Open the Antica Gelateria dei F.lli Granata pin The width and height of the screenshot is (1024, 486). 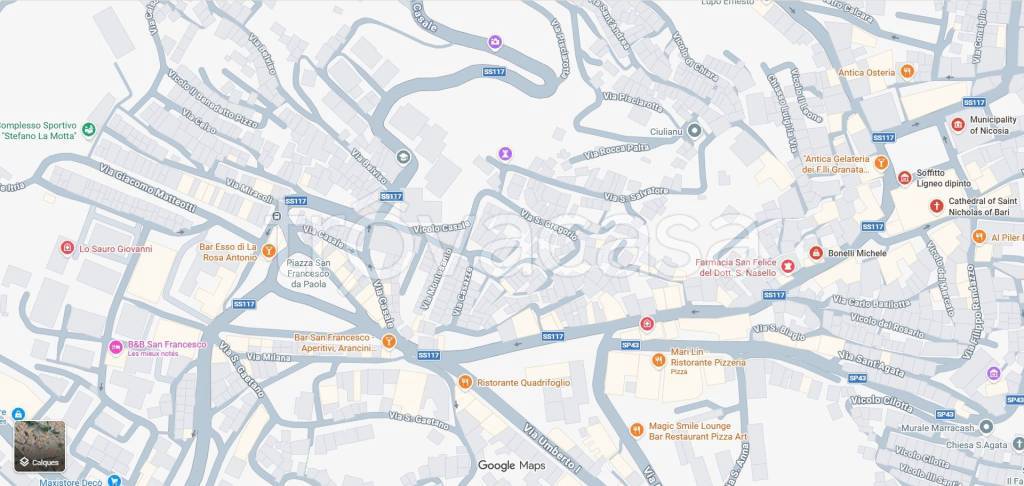pyautogui.click(x=881, y=163)
